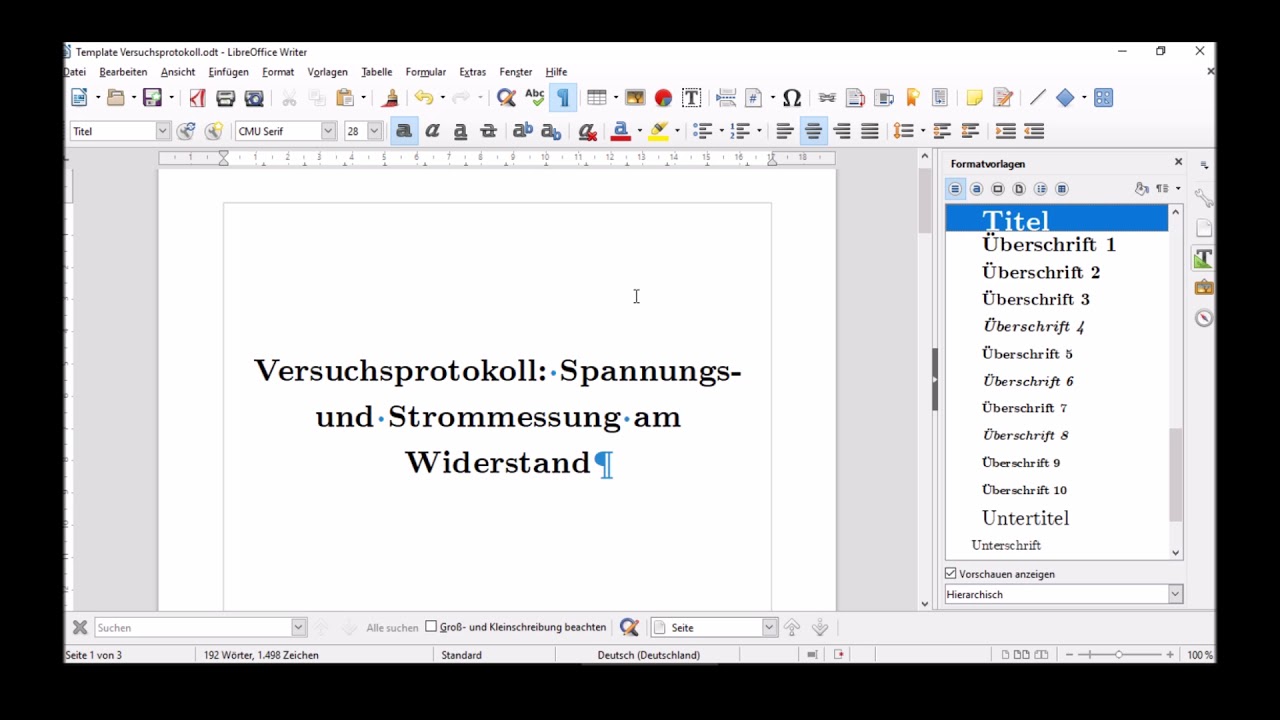Open the Einfügen menu

(228, 72)
